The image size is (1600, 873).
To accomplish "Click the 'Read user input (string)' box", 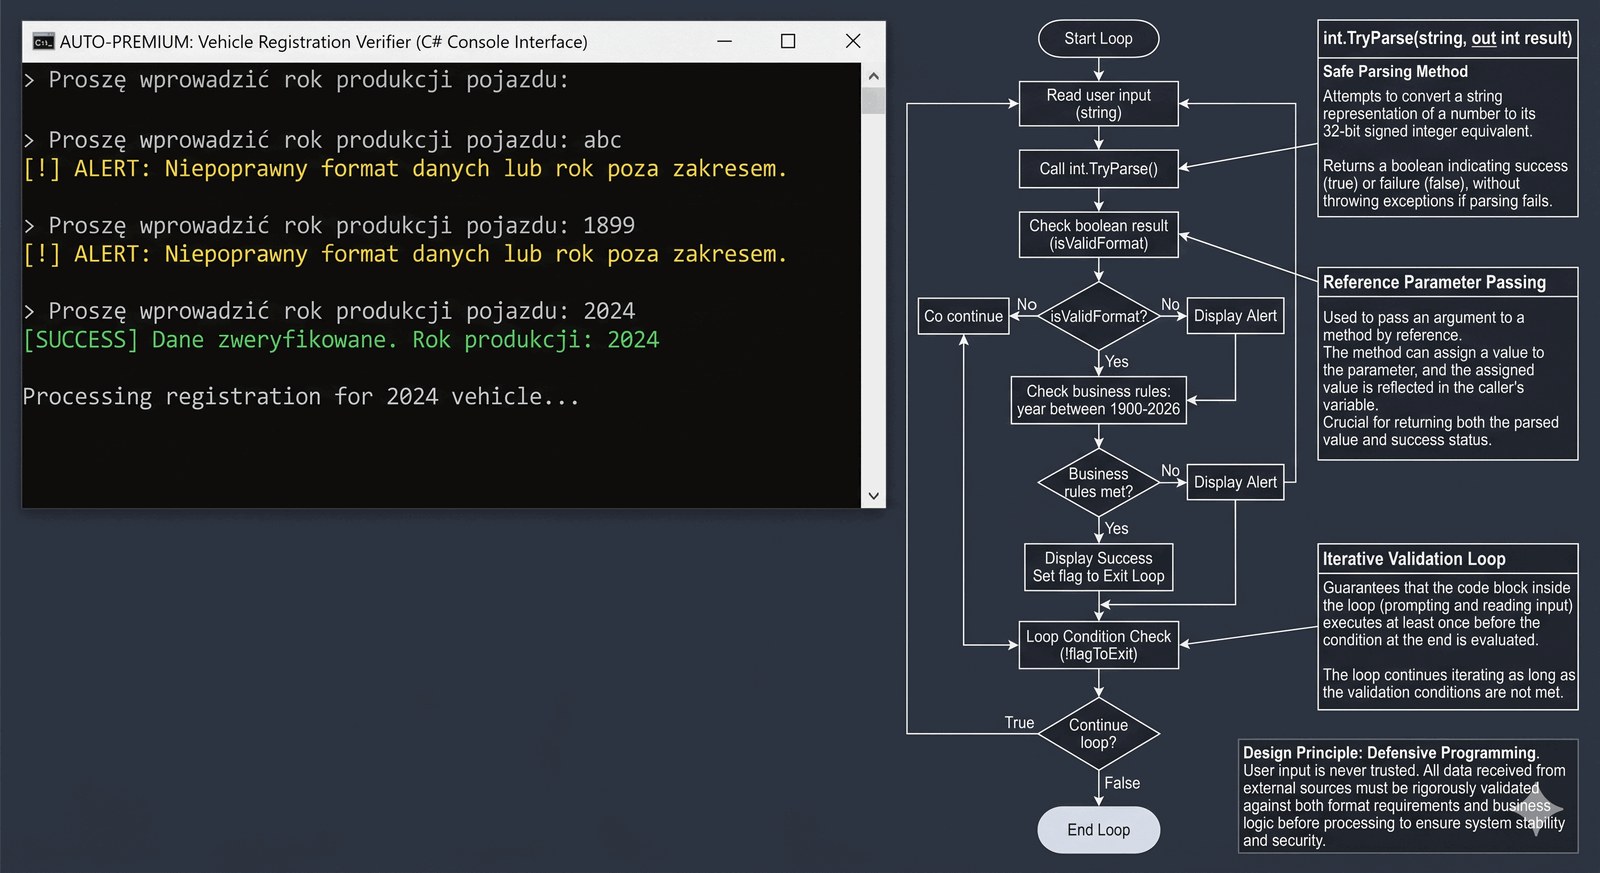I will [x=1098, y=104].
